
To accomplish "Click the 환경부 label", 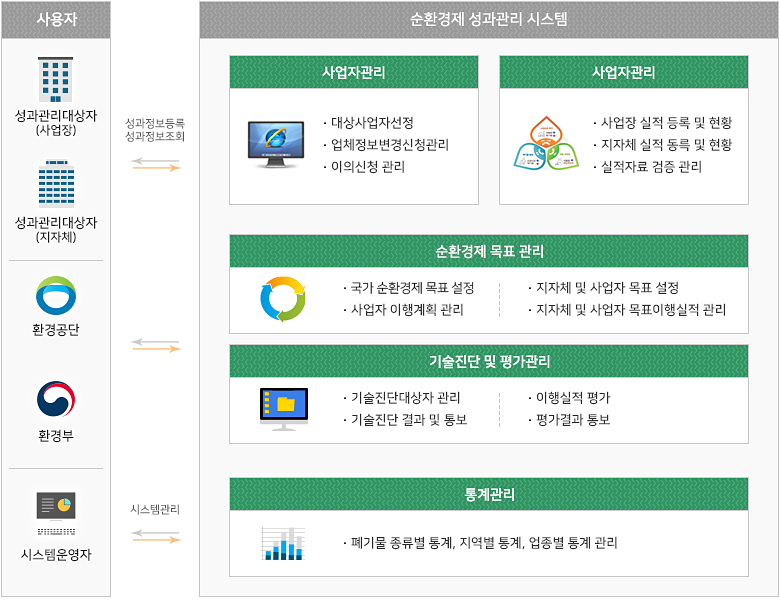I will pos(56,436).
